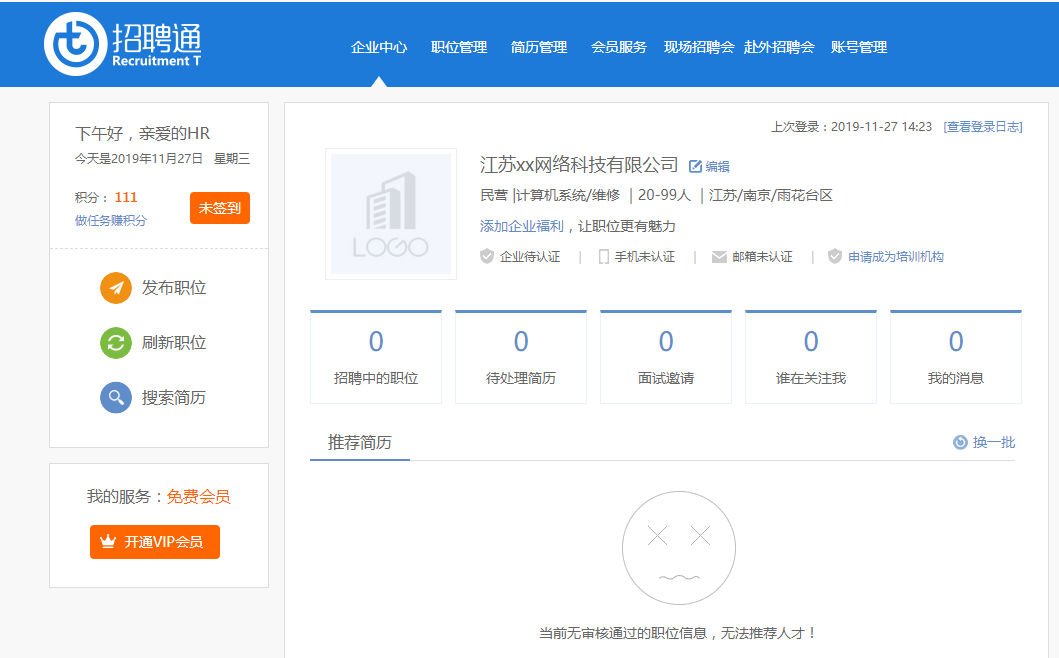Click the 邮箱未认证 envelope icon
Screen dimensions: 1059x658
coord(719,257)
